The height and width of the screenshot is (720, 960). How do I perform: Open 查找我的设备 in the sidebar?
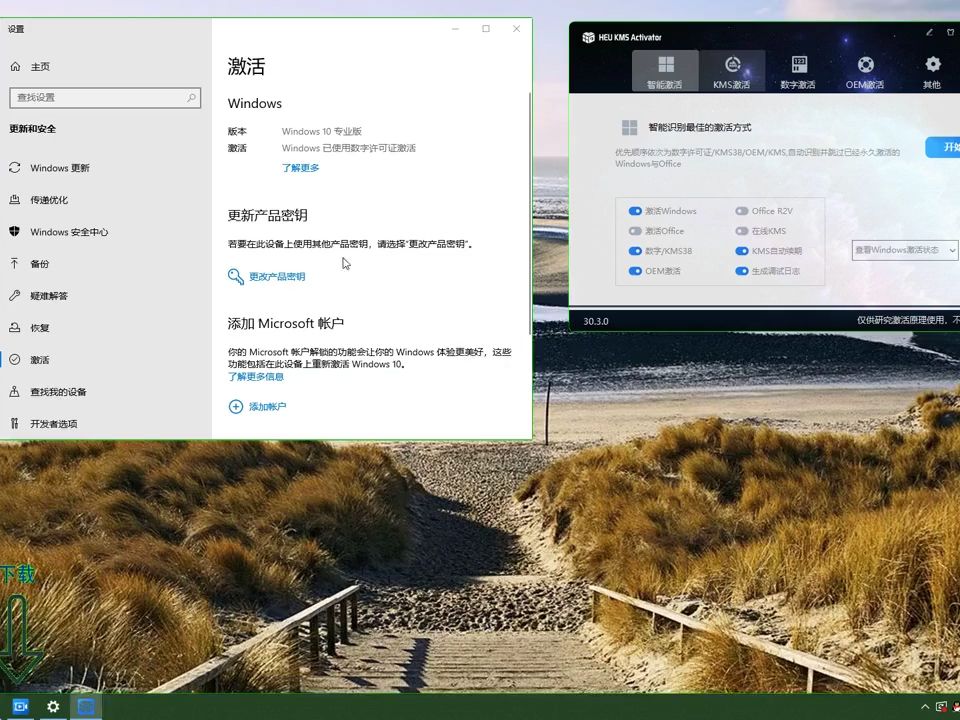pyautogui.click(x=60, y=391)
